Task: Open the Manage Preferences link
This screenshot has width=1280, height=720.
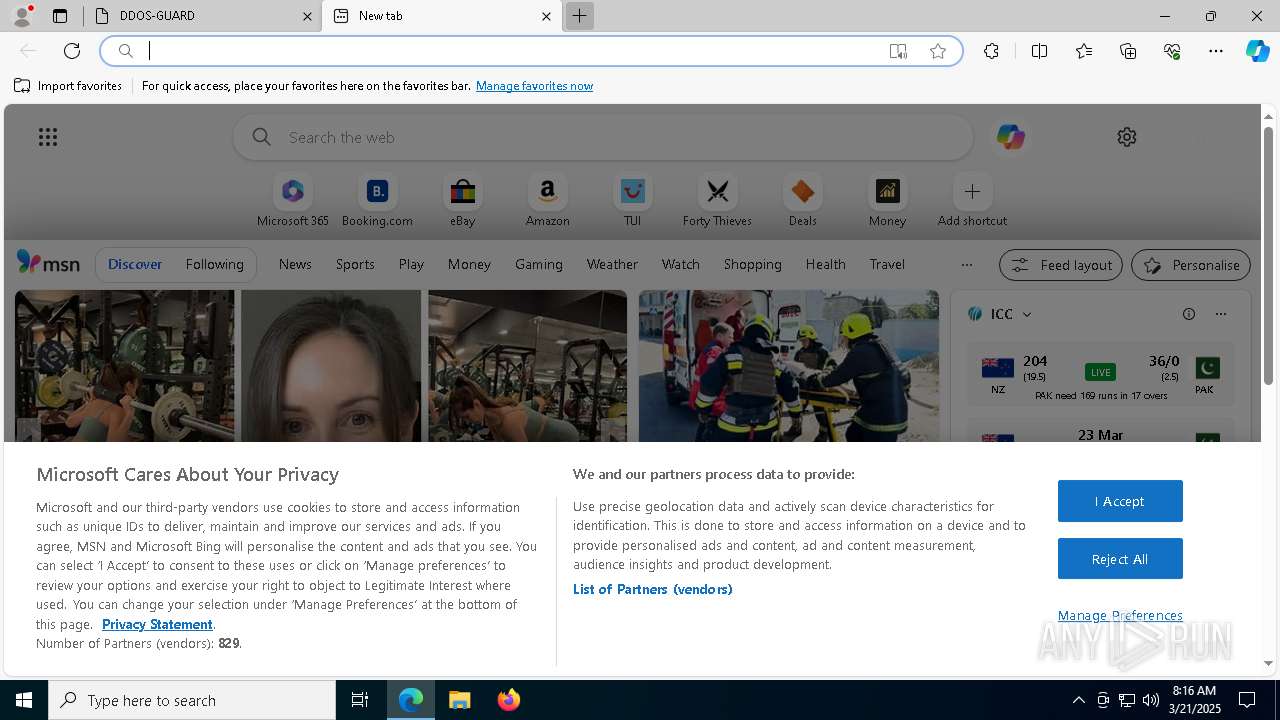Action: (1120, 615)
